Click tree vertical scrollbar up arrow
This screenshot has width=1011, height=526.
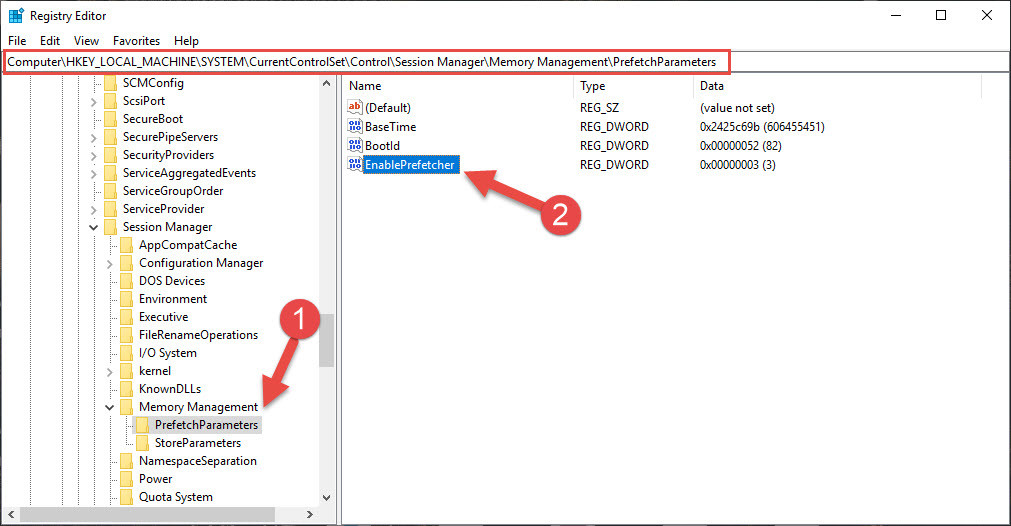(326, 83)
